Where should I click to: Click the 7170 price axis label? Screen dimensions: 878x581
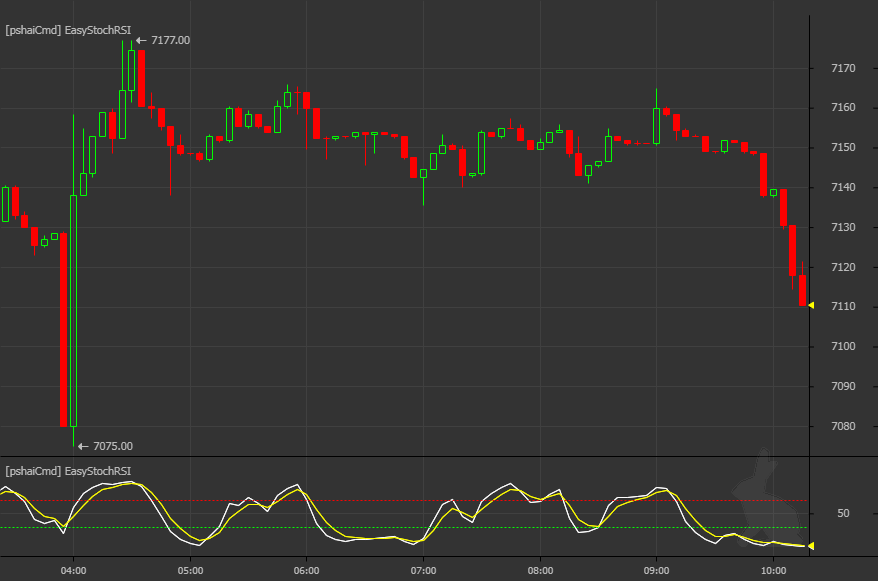click(843, 68)
